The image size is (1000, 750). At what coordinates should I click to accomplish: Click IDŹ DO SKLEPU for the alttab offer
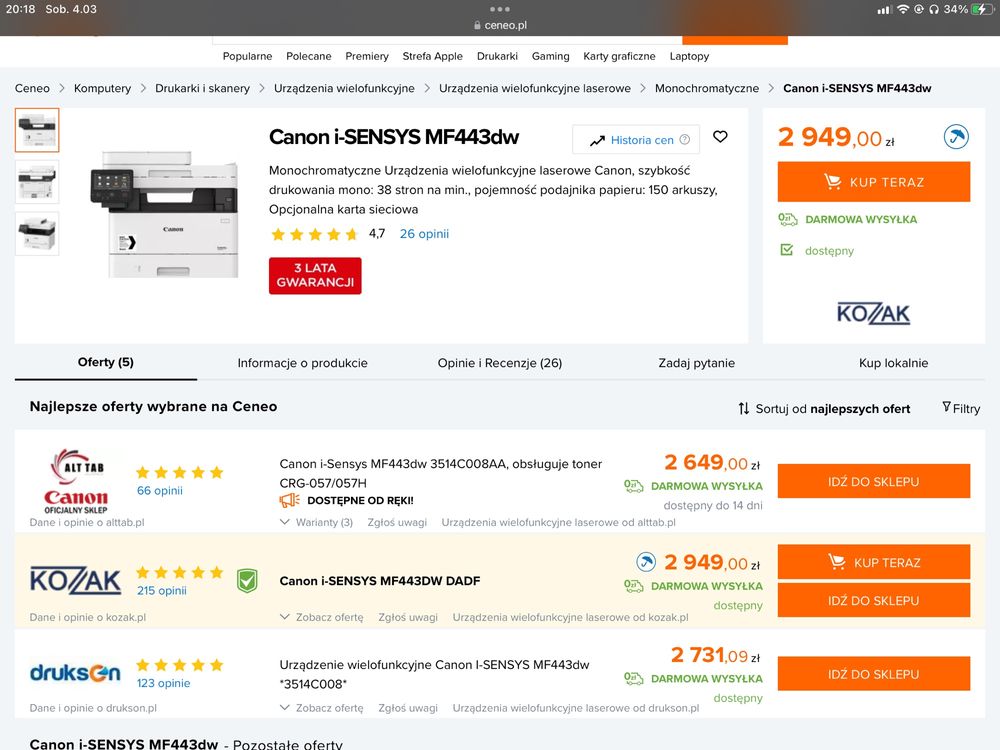point(874,482)
